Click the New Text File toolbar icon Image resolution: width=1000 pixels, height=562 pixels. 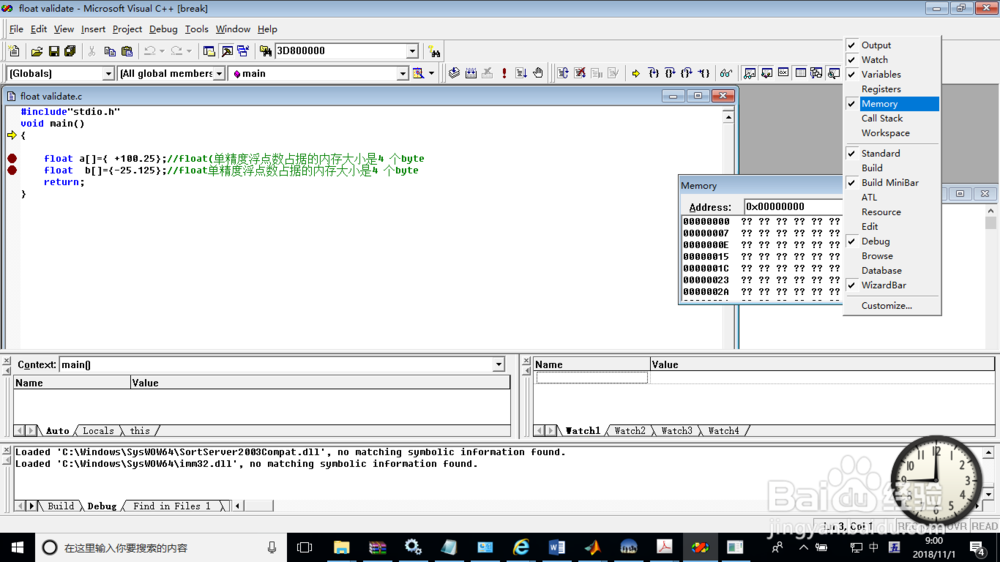pos(14,51)
